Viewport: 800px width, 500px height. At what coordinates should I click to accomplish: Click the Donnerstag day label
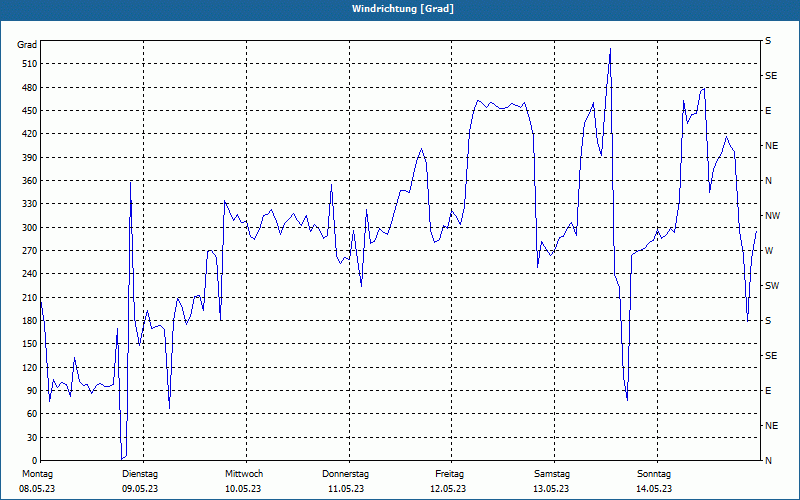(345, 474)
